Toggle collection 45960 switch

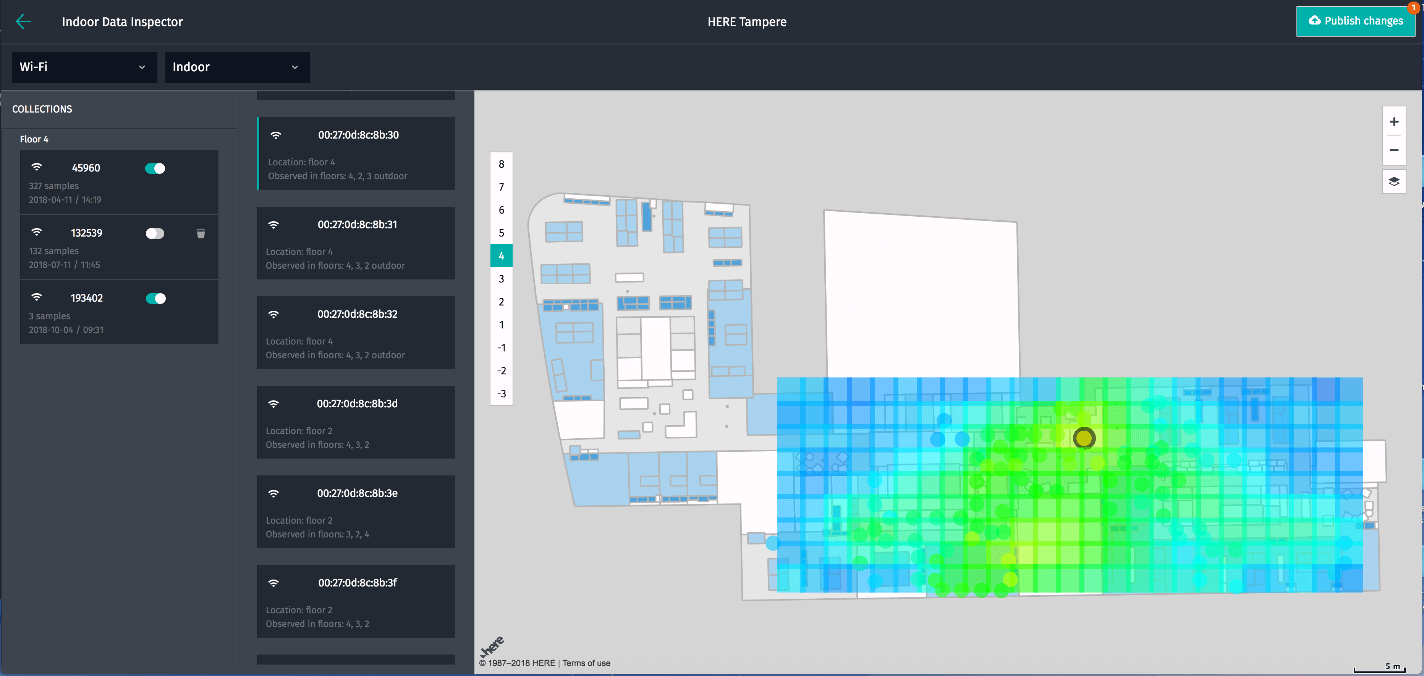coord(155,168)
